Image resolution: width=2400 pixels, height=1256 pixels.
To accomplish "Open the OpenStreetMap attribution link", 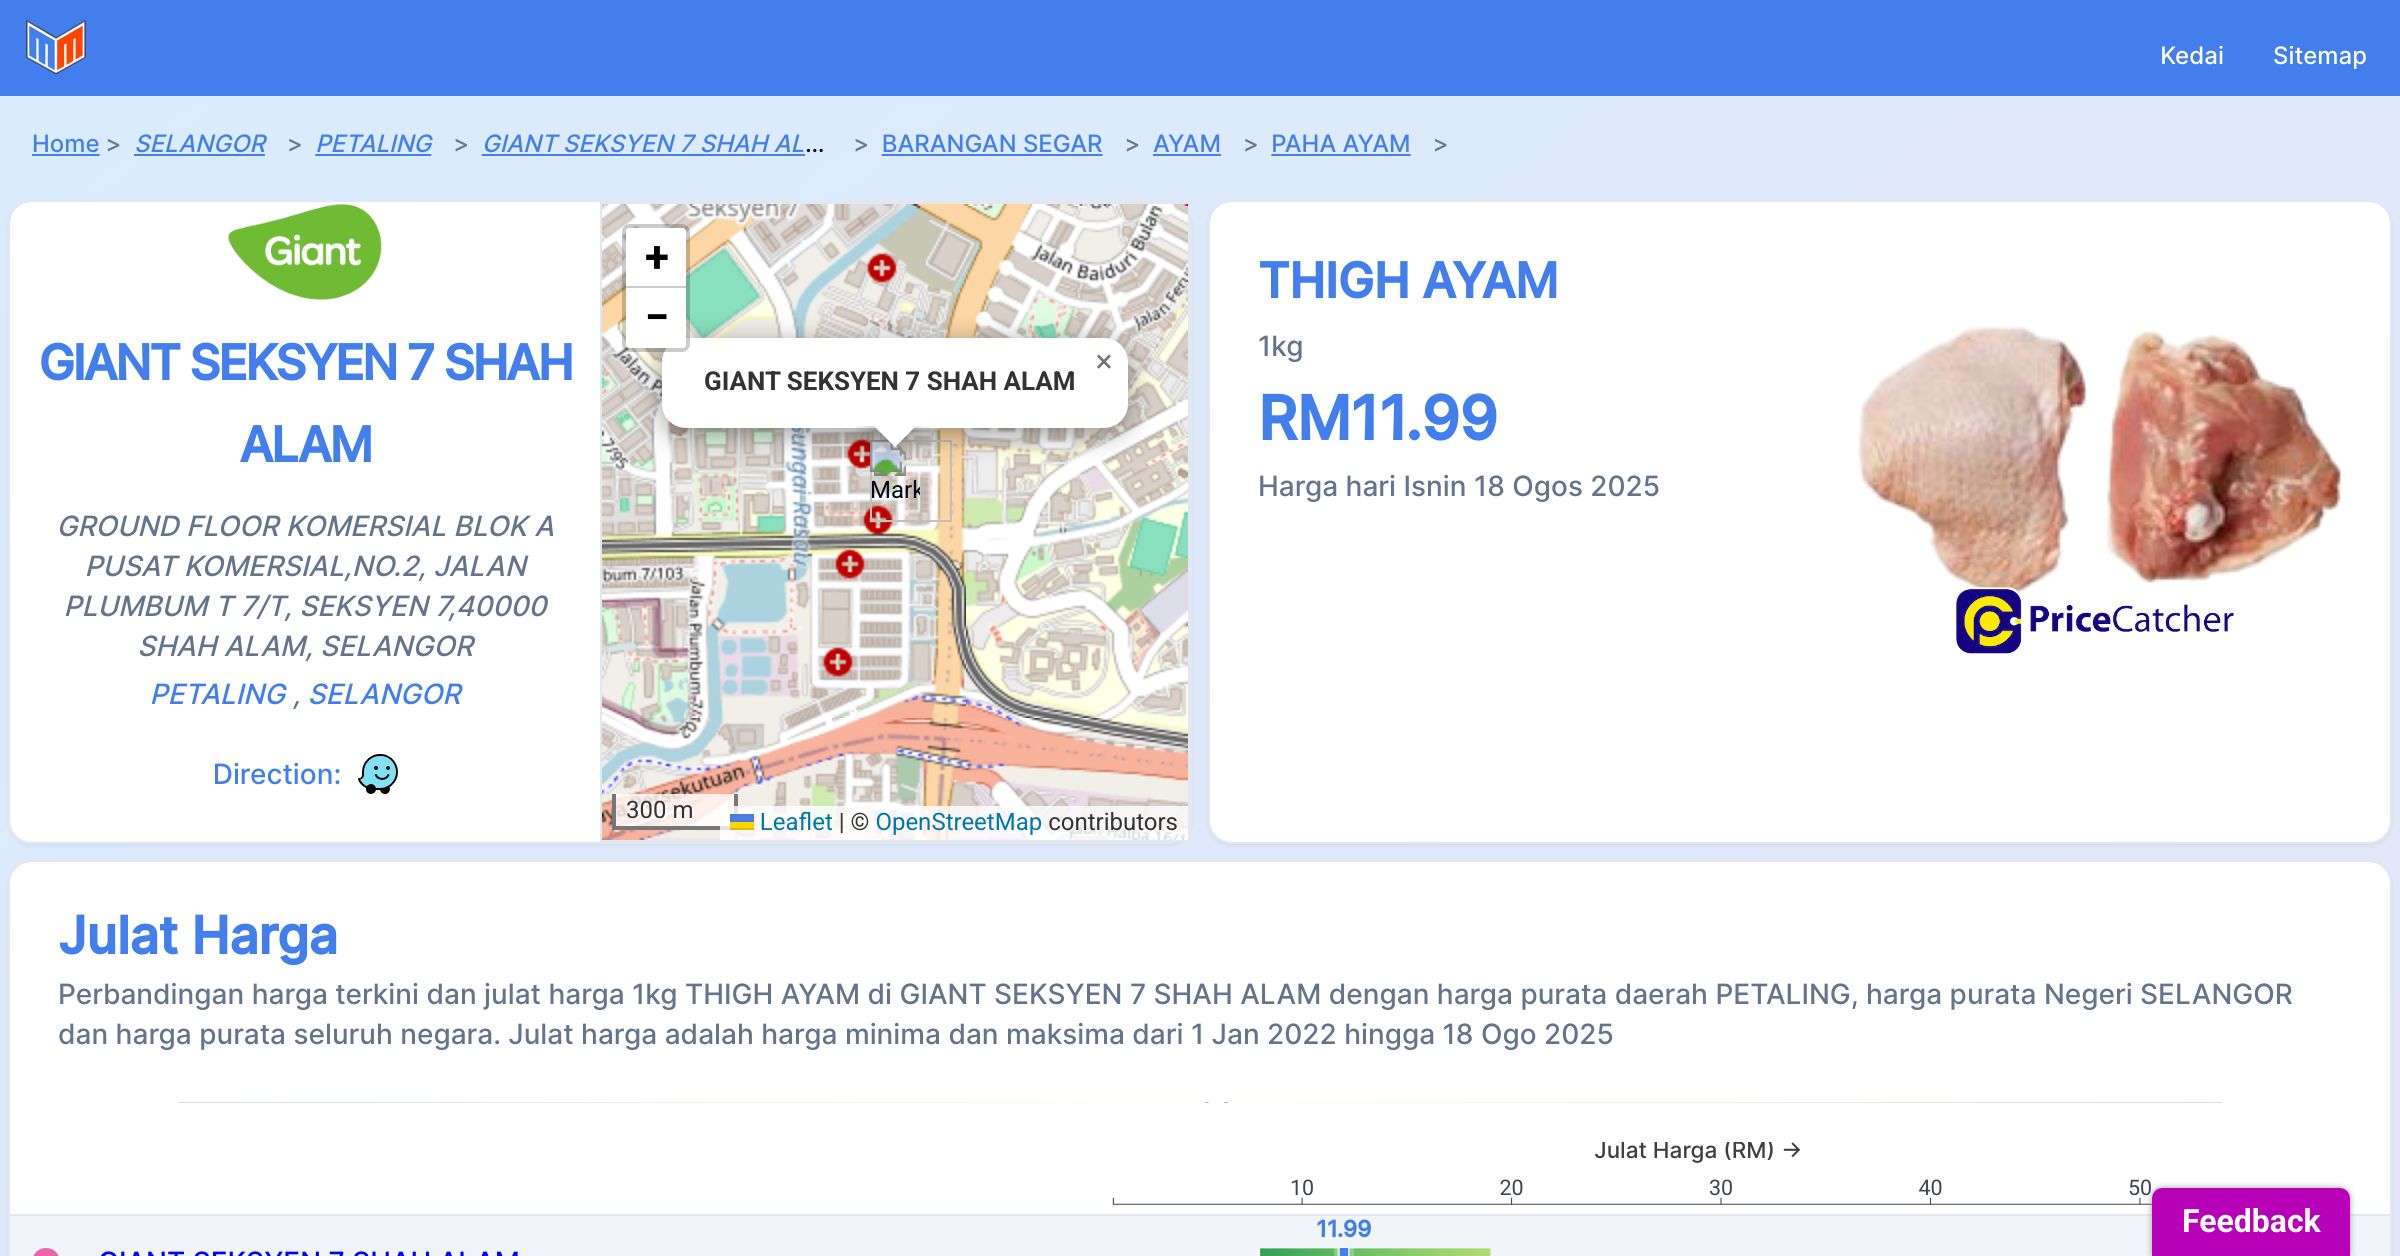I will pos(958,822).
